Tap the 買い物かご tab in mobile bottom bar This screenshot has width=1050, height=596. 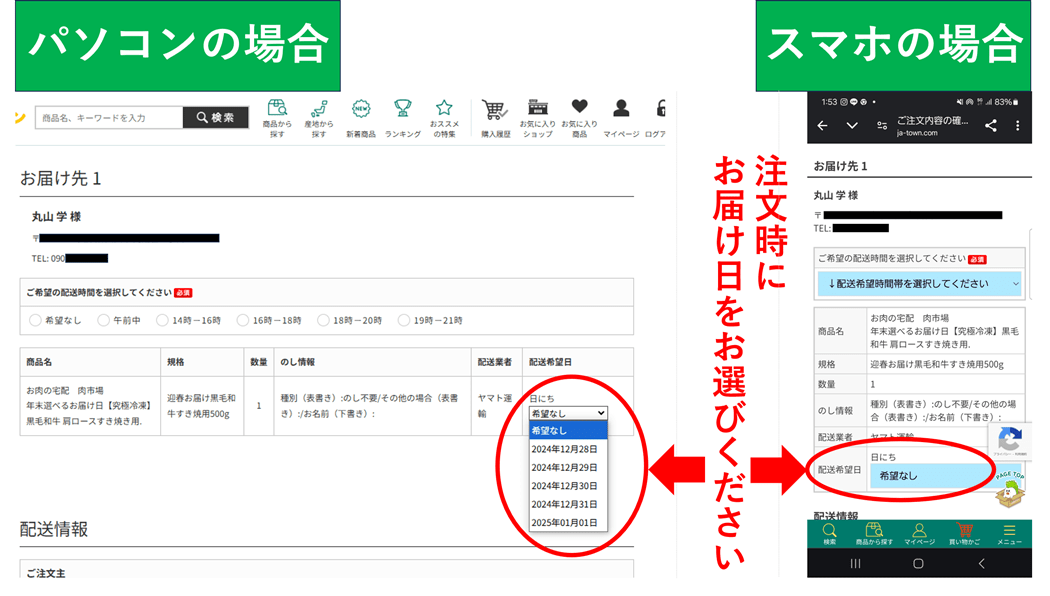(964, 532)
